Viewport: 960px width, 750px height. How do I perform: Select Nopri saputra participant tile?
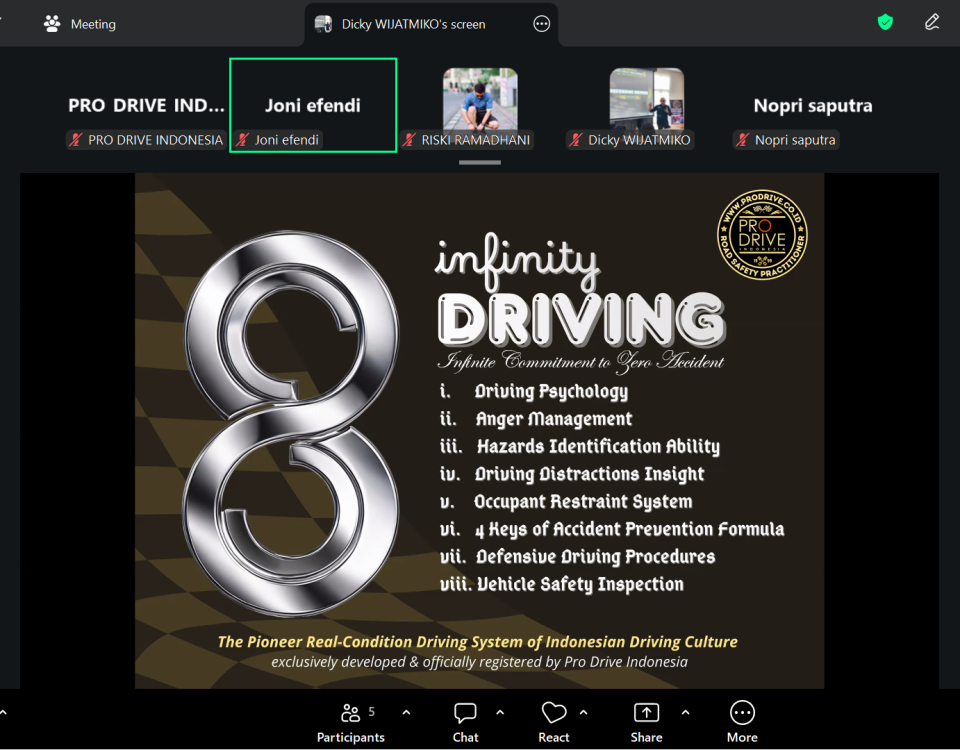(x=812, y=106)
